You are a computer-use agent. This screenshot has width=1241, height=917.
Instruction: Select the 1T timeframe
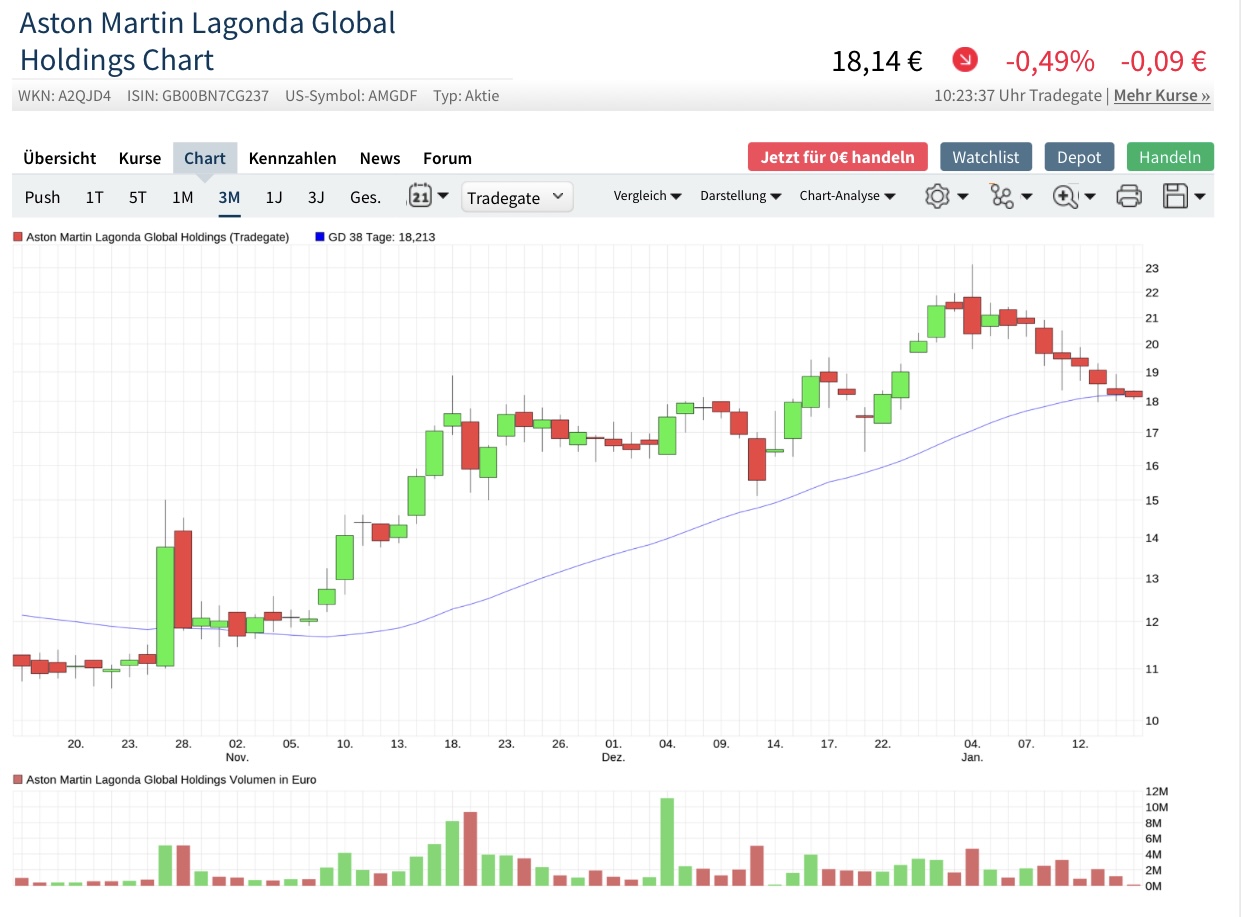(94, 197)
